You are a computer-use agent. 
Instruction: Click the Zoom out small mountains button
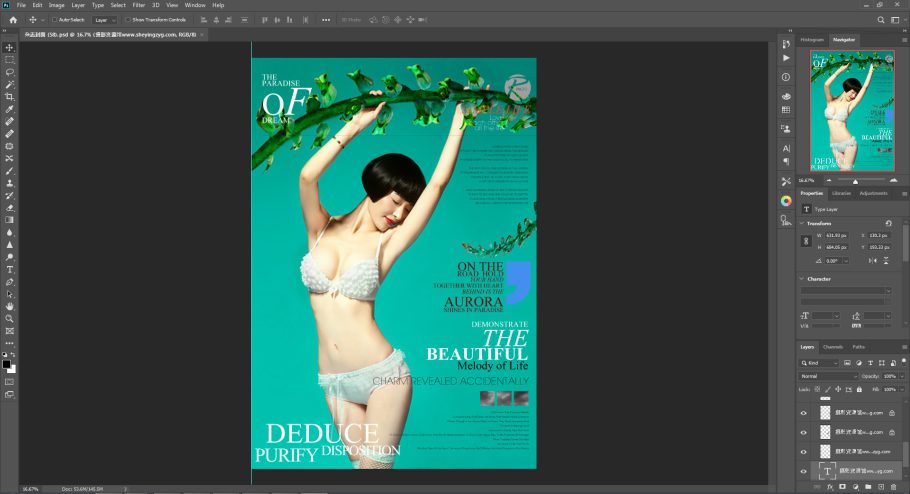(x=829, y=181)
